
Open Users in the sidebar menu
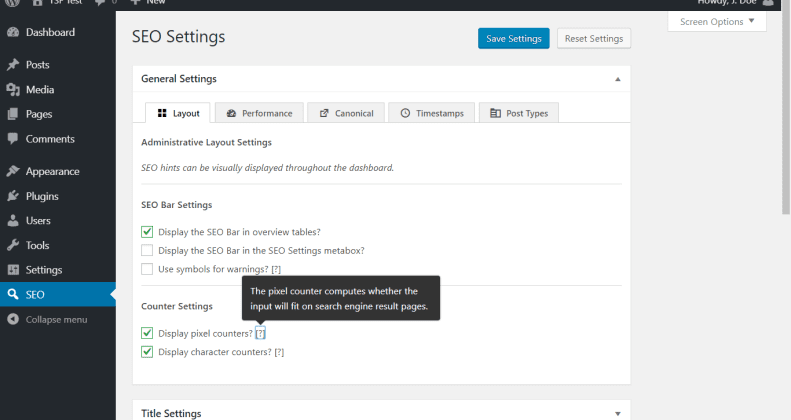pos(58,220)
